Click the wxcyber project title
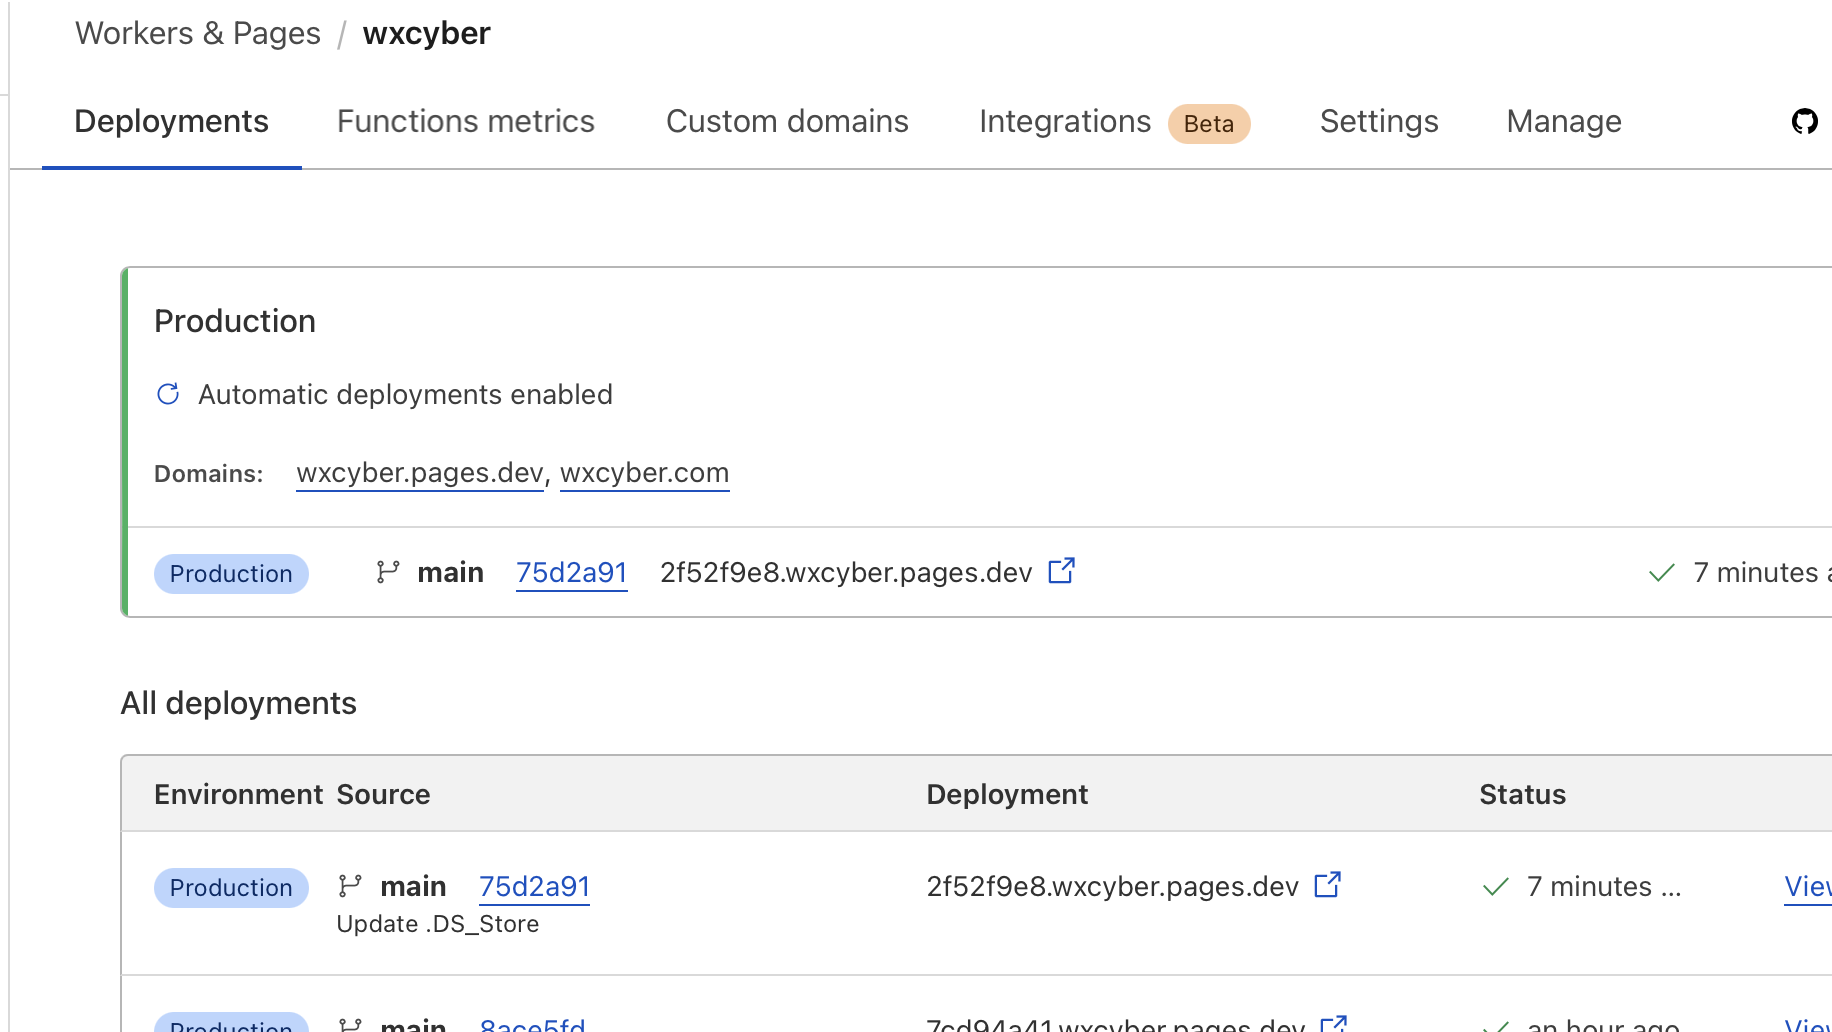The height and width of the screenshot is (1032, 1832). pyautogui.click(x=426, y=33)
